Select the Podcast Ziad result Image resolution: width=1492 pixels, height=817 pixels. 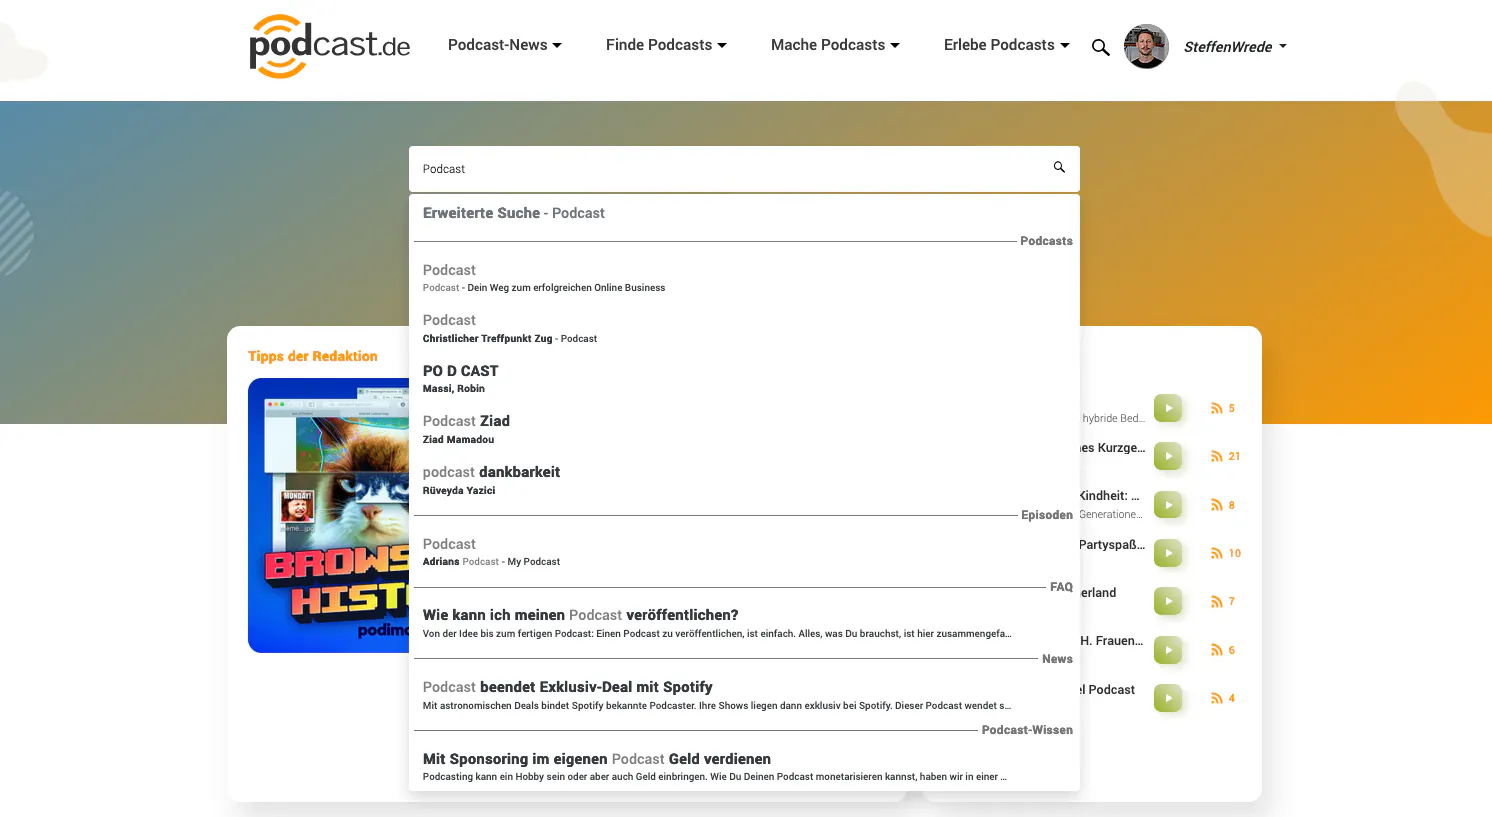744,430
